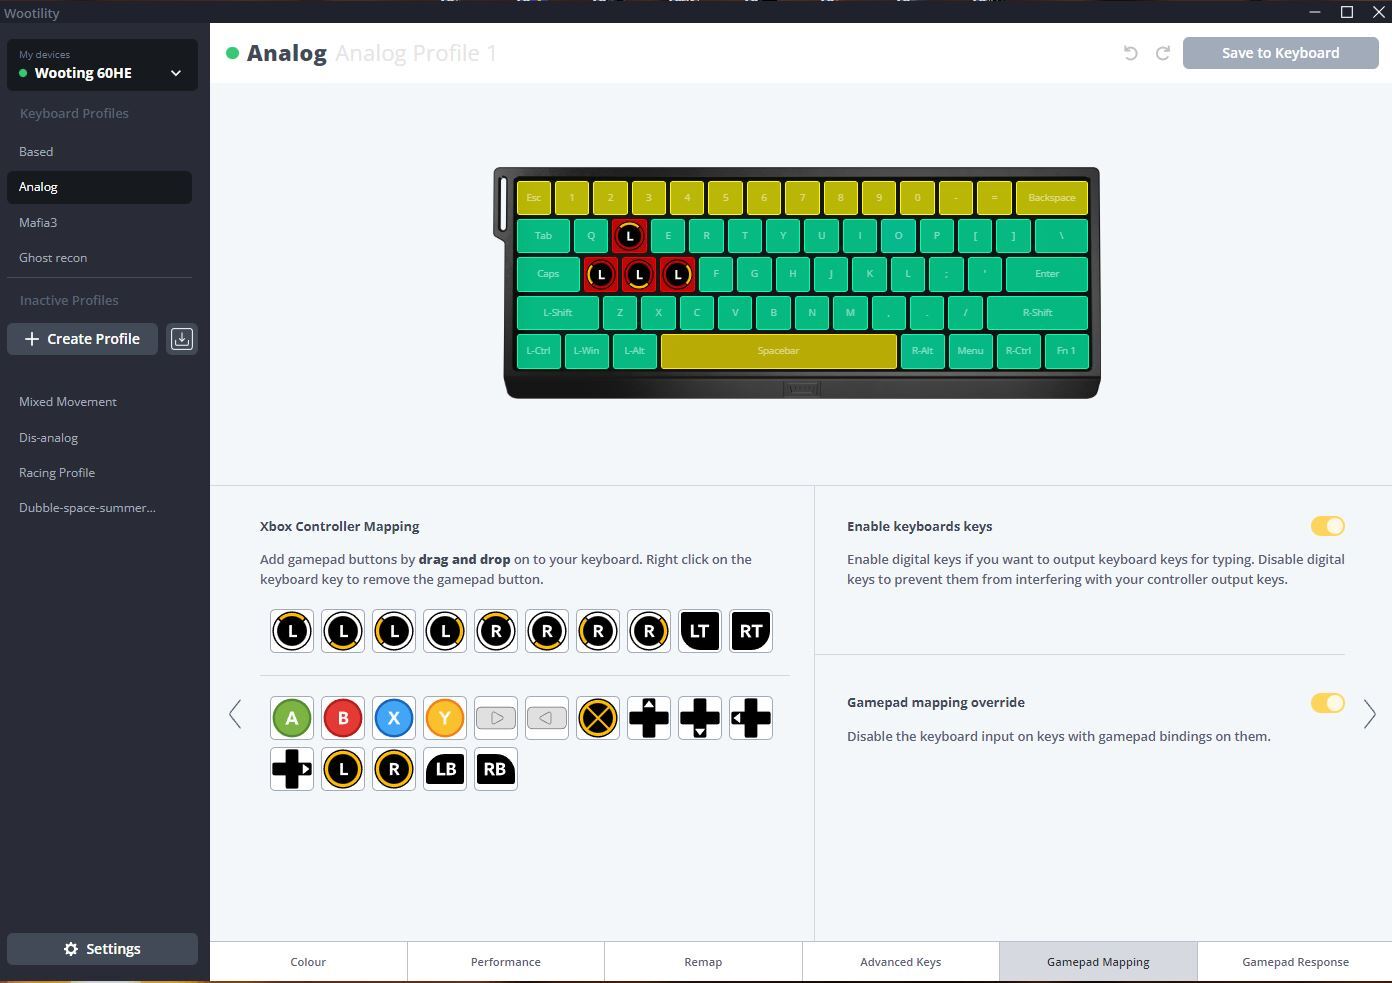Open the Advanced Keys tab

point(900,962)
